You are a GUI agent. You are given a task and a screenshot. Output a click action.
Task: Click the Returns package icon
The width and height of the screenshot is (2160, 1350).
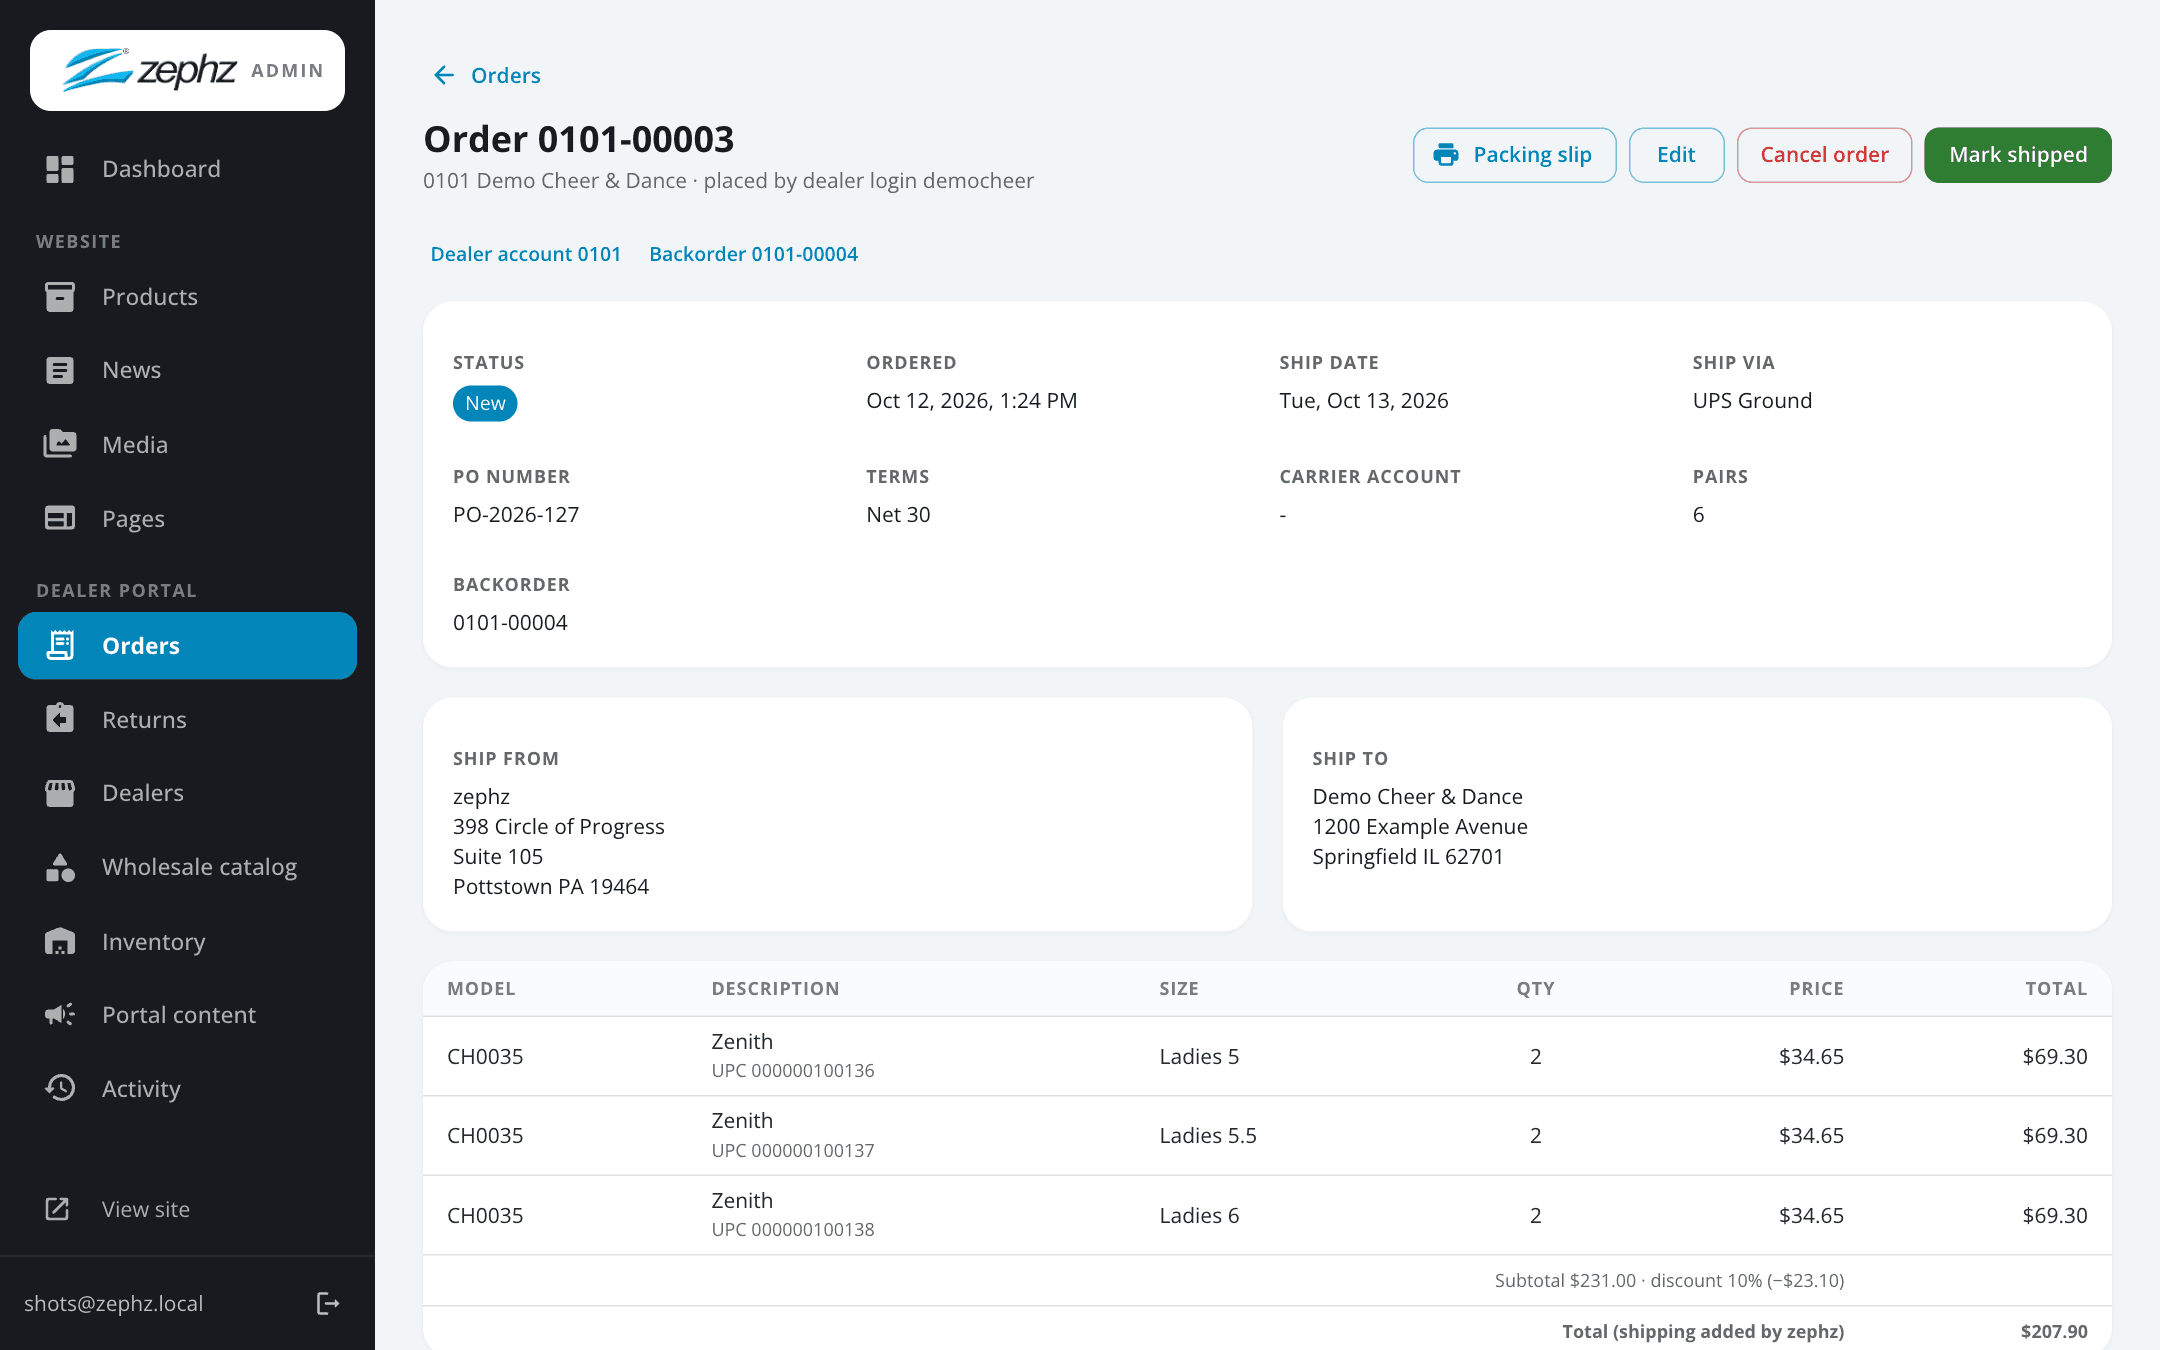pos(60,719)
